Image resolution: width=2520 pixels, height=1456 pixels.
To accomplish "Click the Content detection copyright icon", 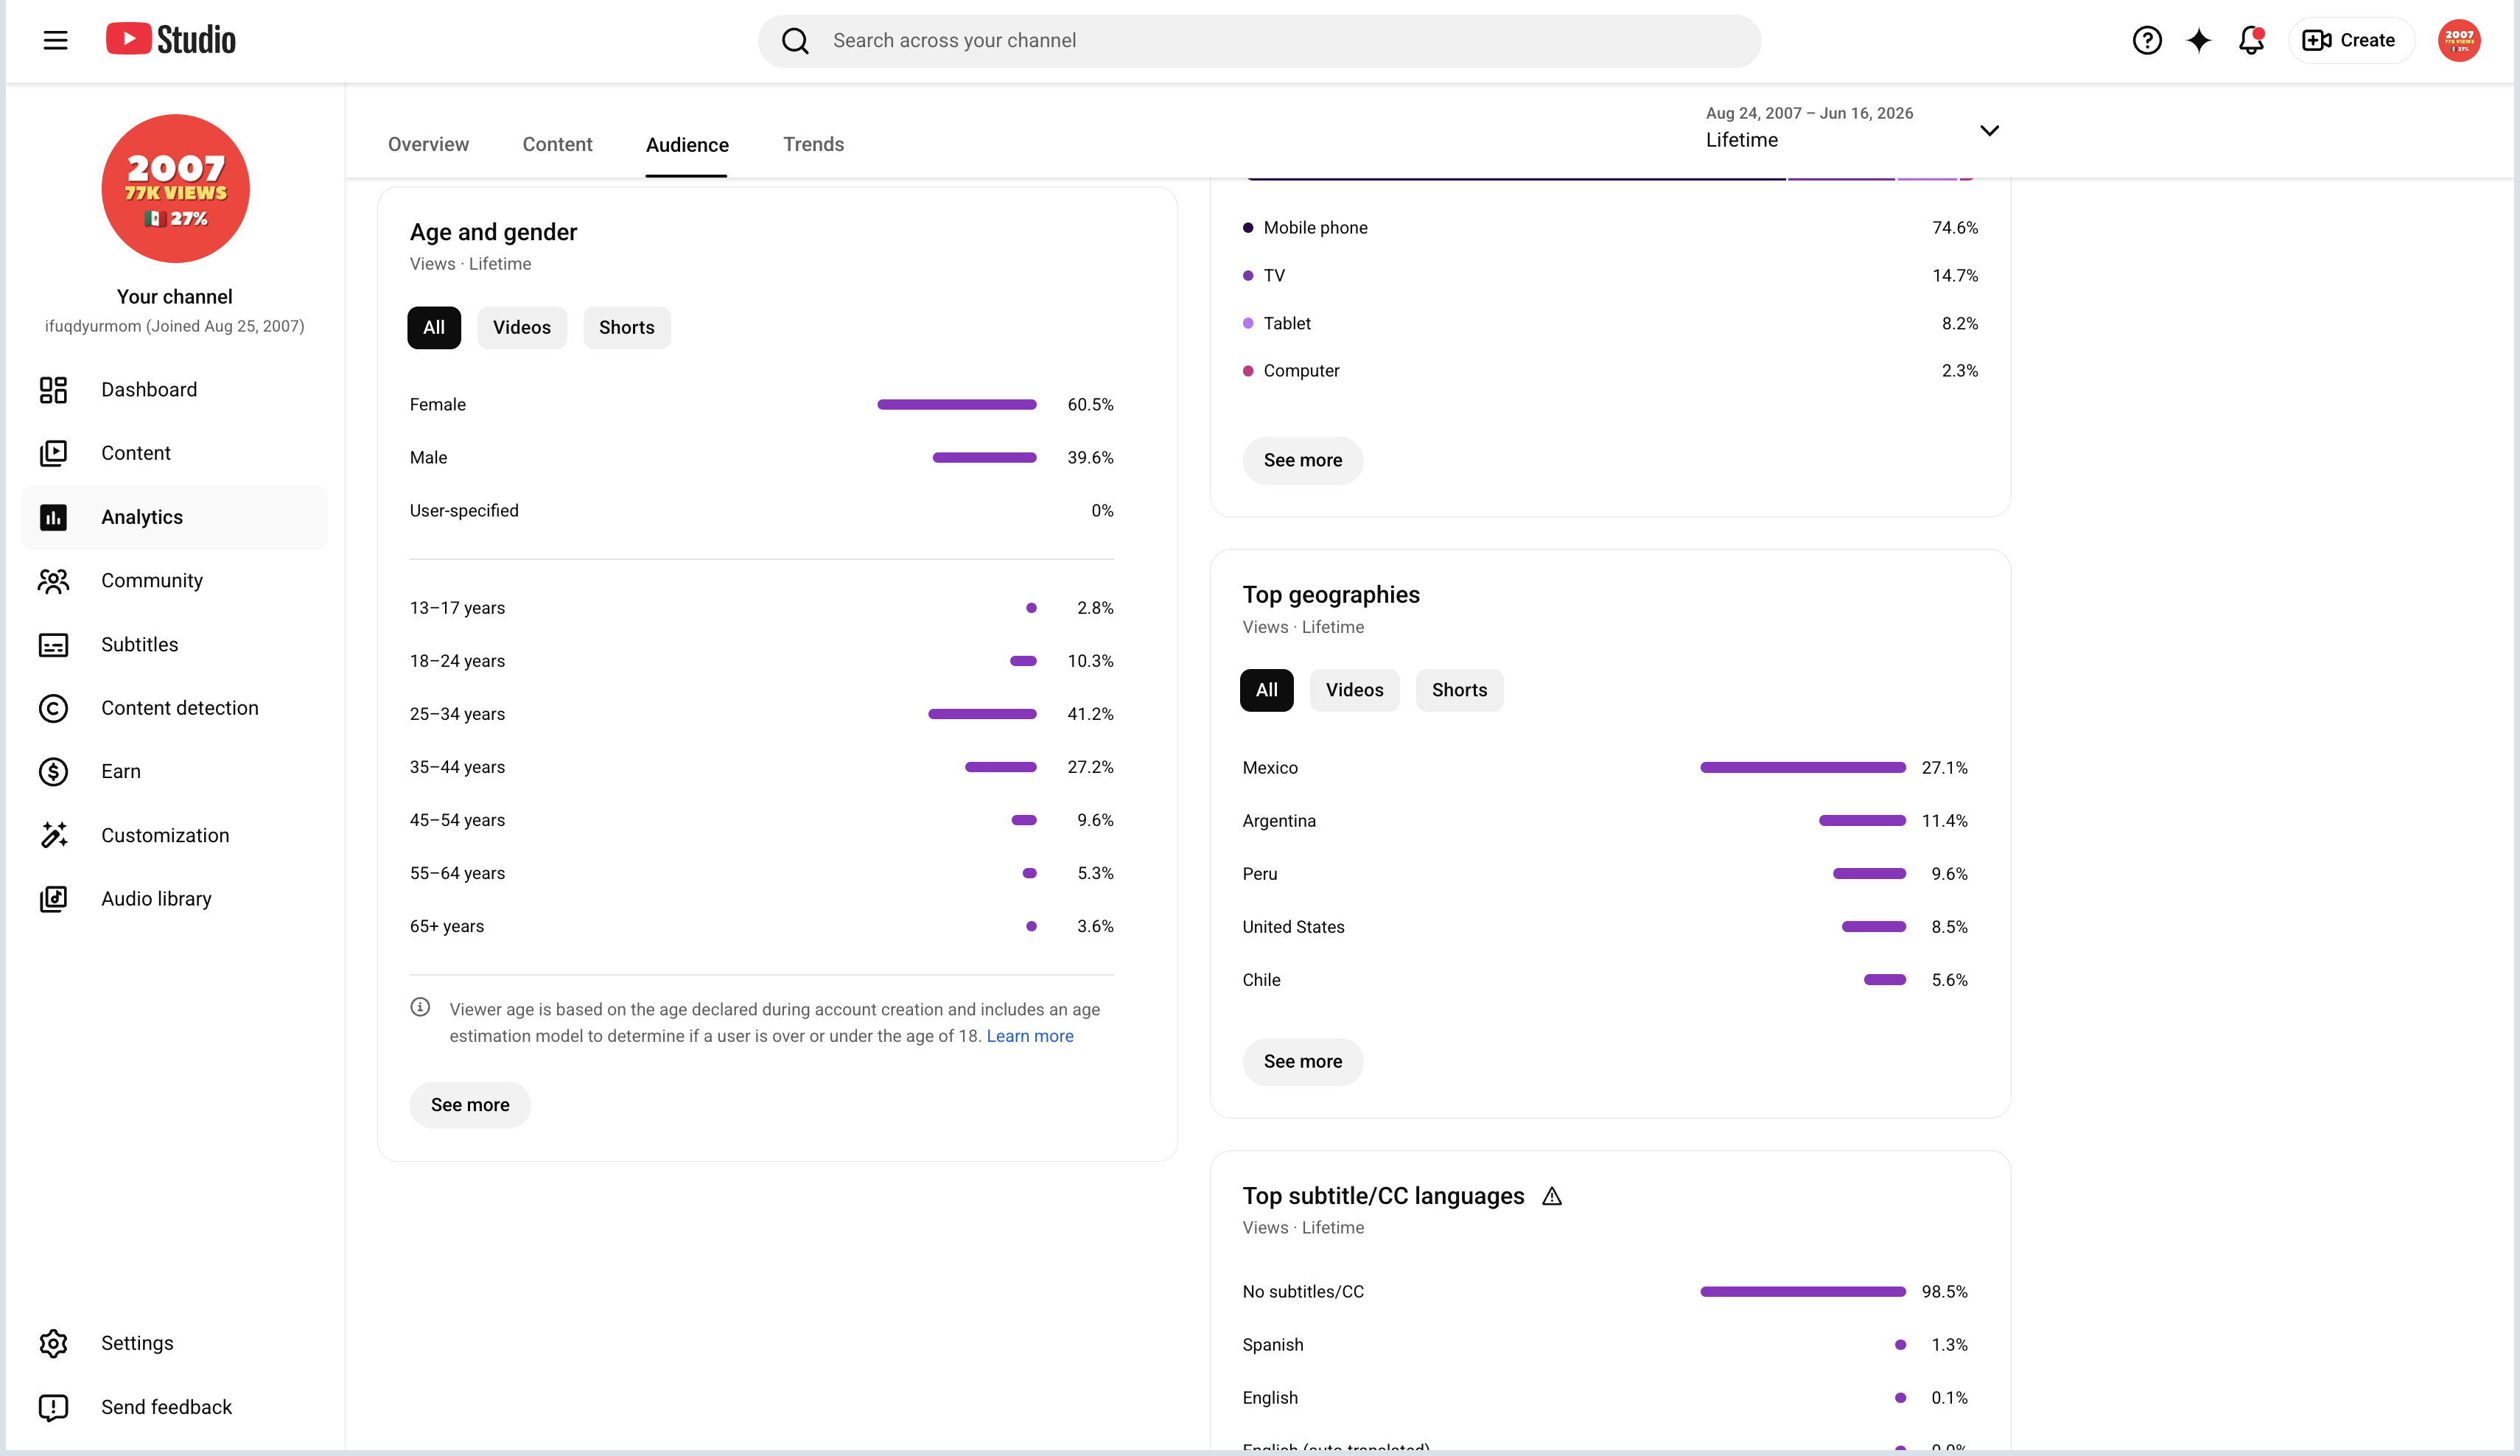I will tap(53, 708).
